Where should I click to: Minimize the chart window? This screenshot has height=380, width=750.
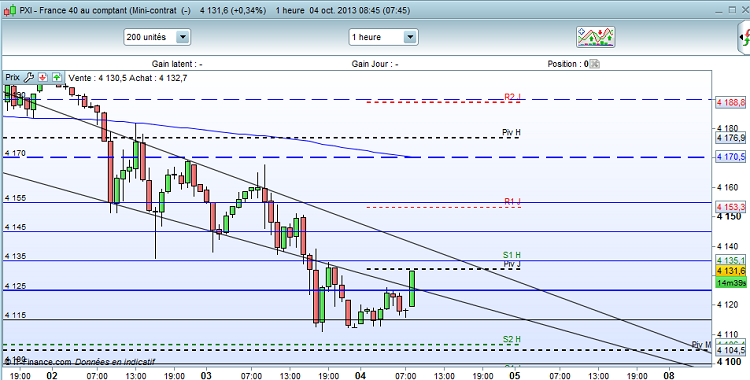pyautogui.click(x=720, y=10)
